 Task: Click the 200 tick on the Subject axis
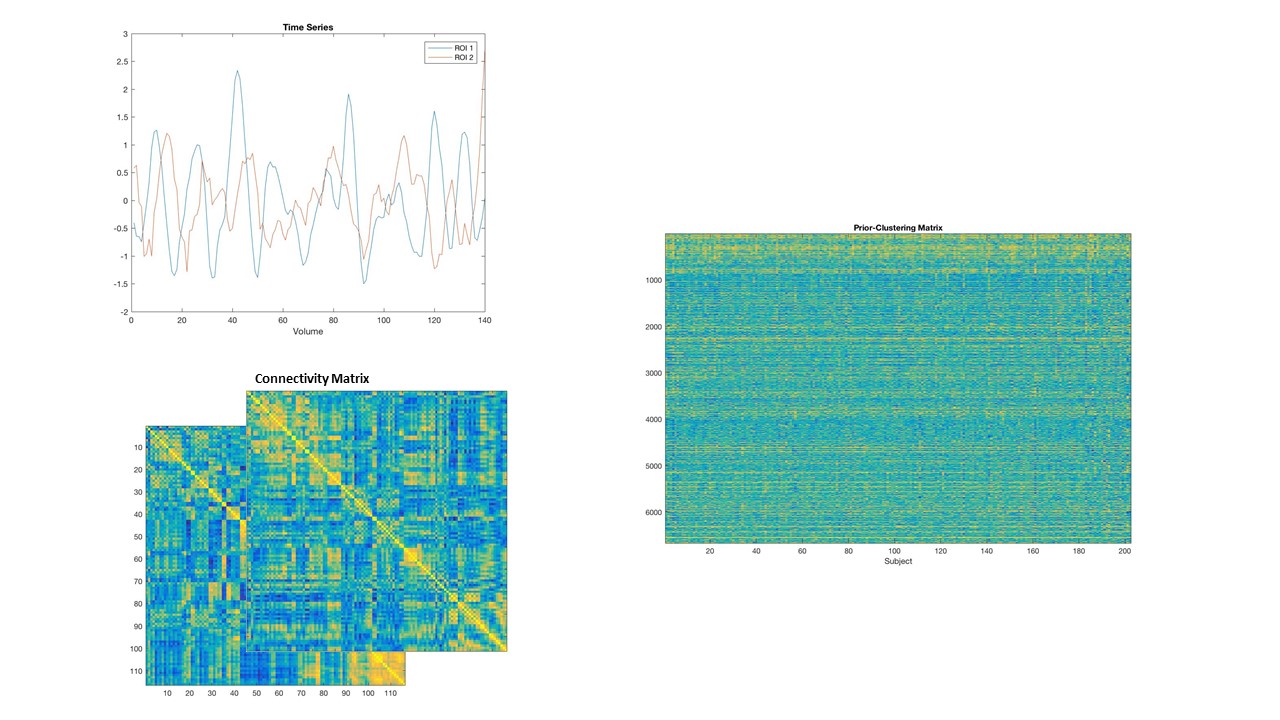pyautogui.click(x=1124, y=551)
